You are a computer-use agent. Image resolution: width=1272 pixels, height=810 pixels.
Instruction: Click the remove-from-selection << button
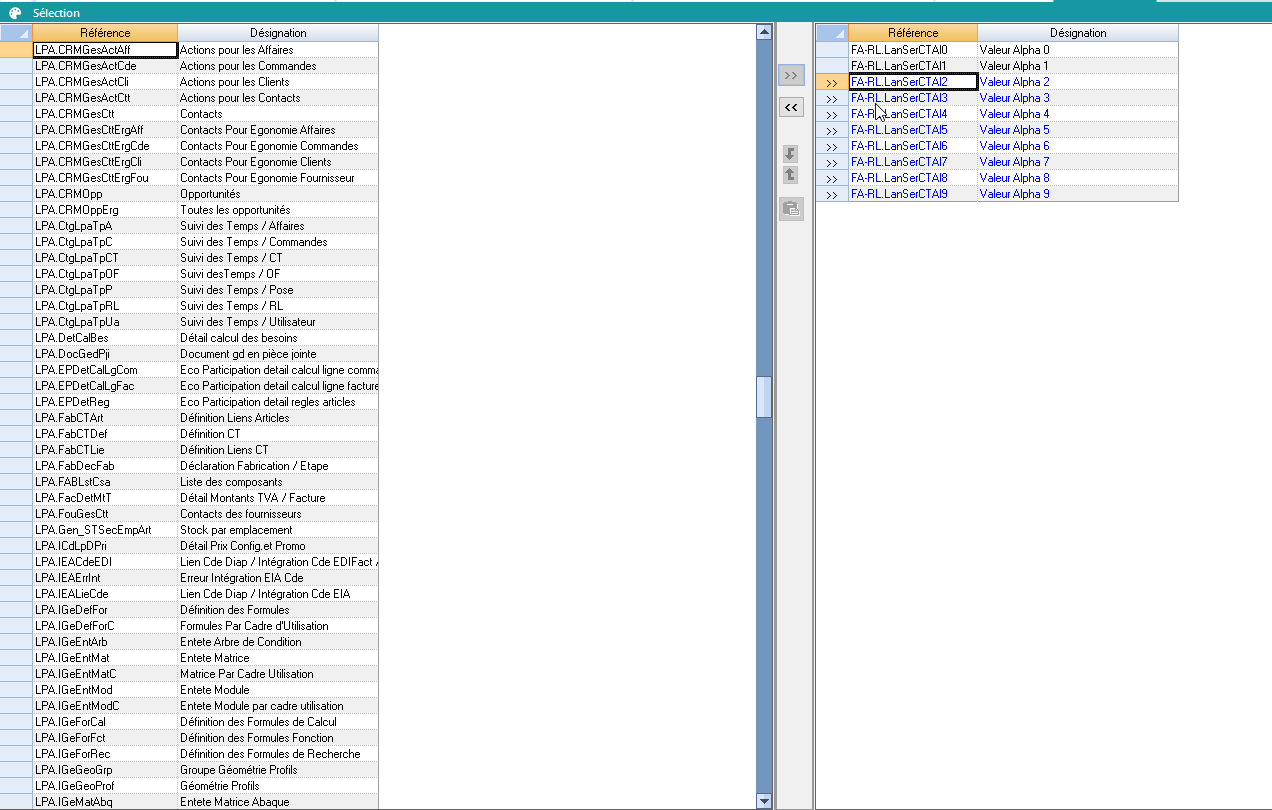(x=791, y=107)
